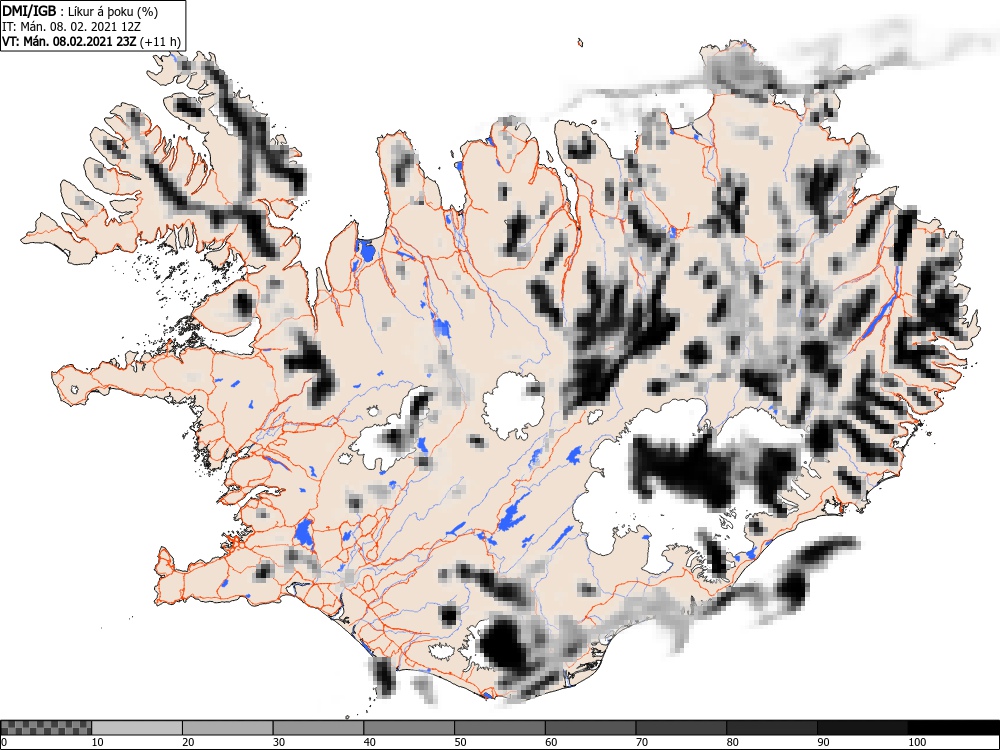Select the 80–90 legend swatch
1000x750 pixels.
(x=772, y=728)
